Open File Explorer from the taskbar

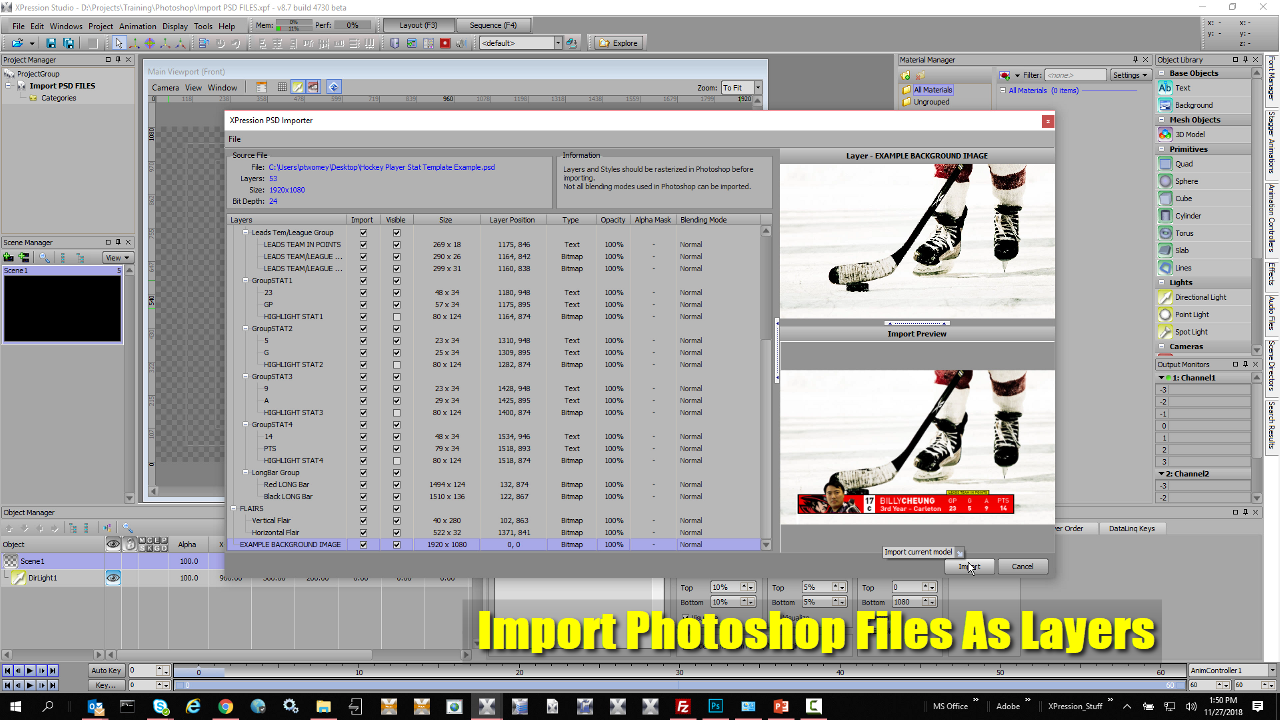[x=323, y=706]
